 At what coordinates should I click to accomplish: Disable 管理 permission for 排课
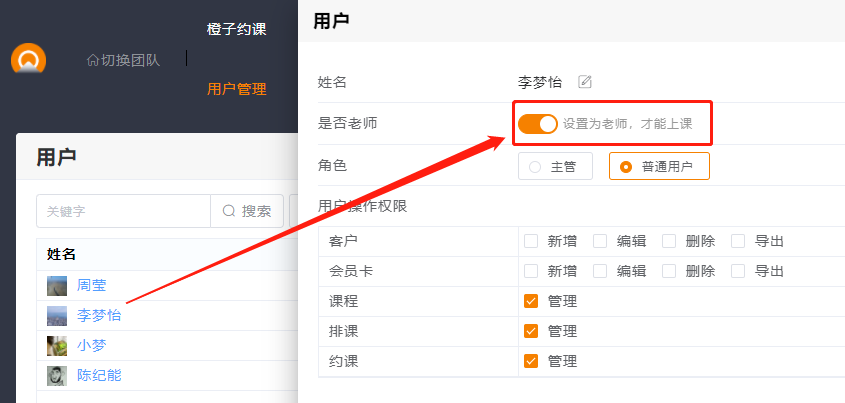531,331
